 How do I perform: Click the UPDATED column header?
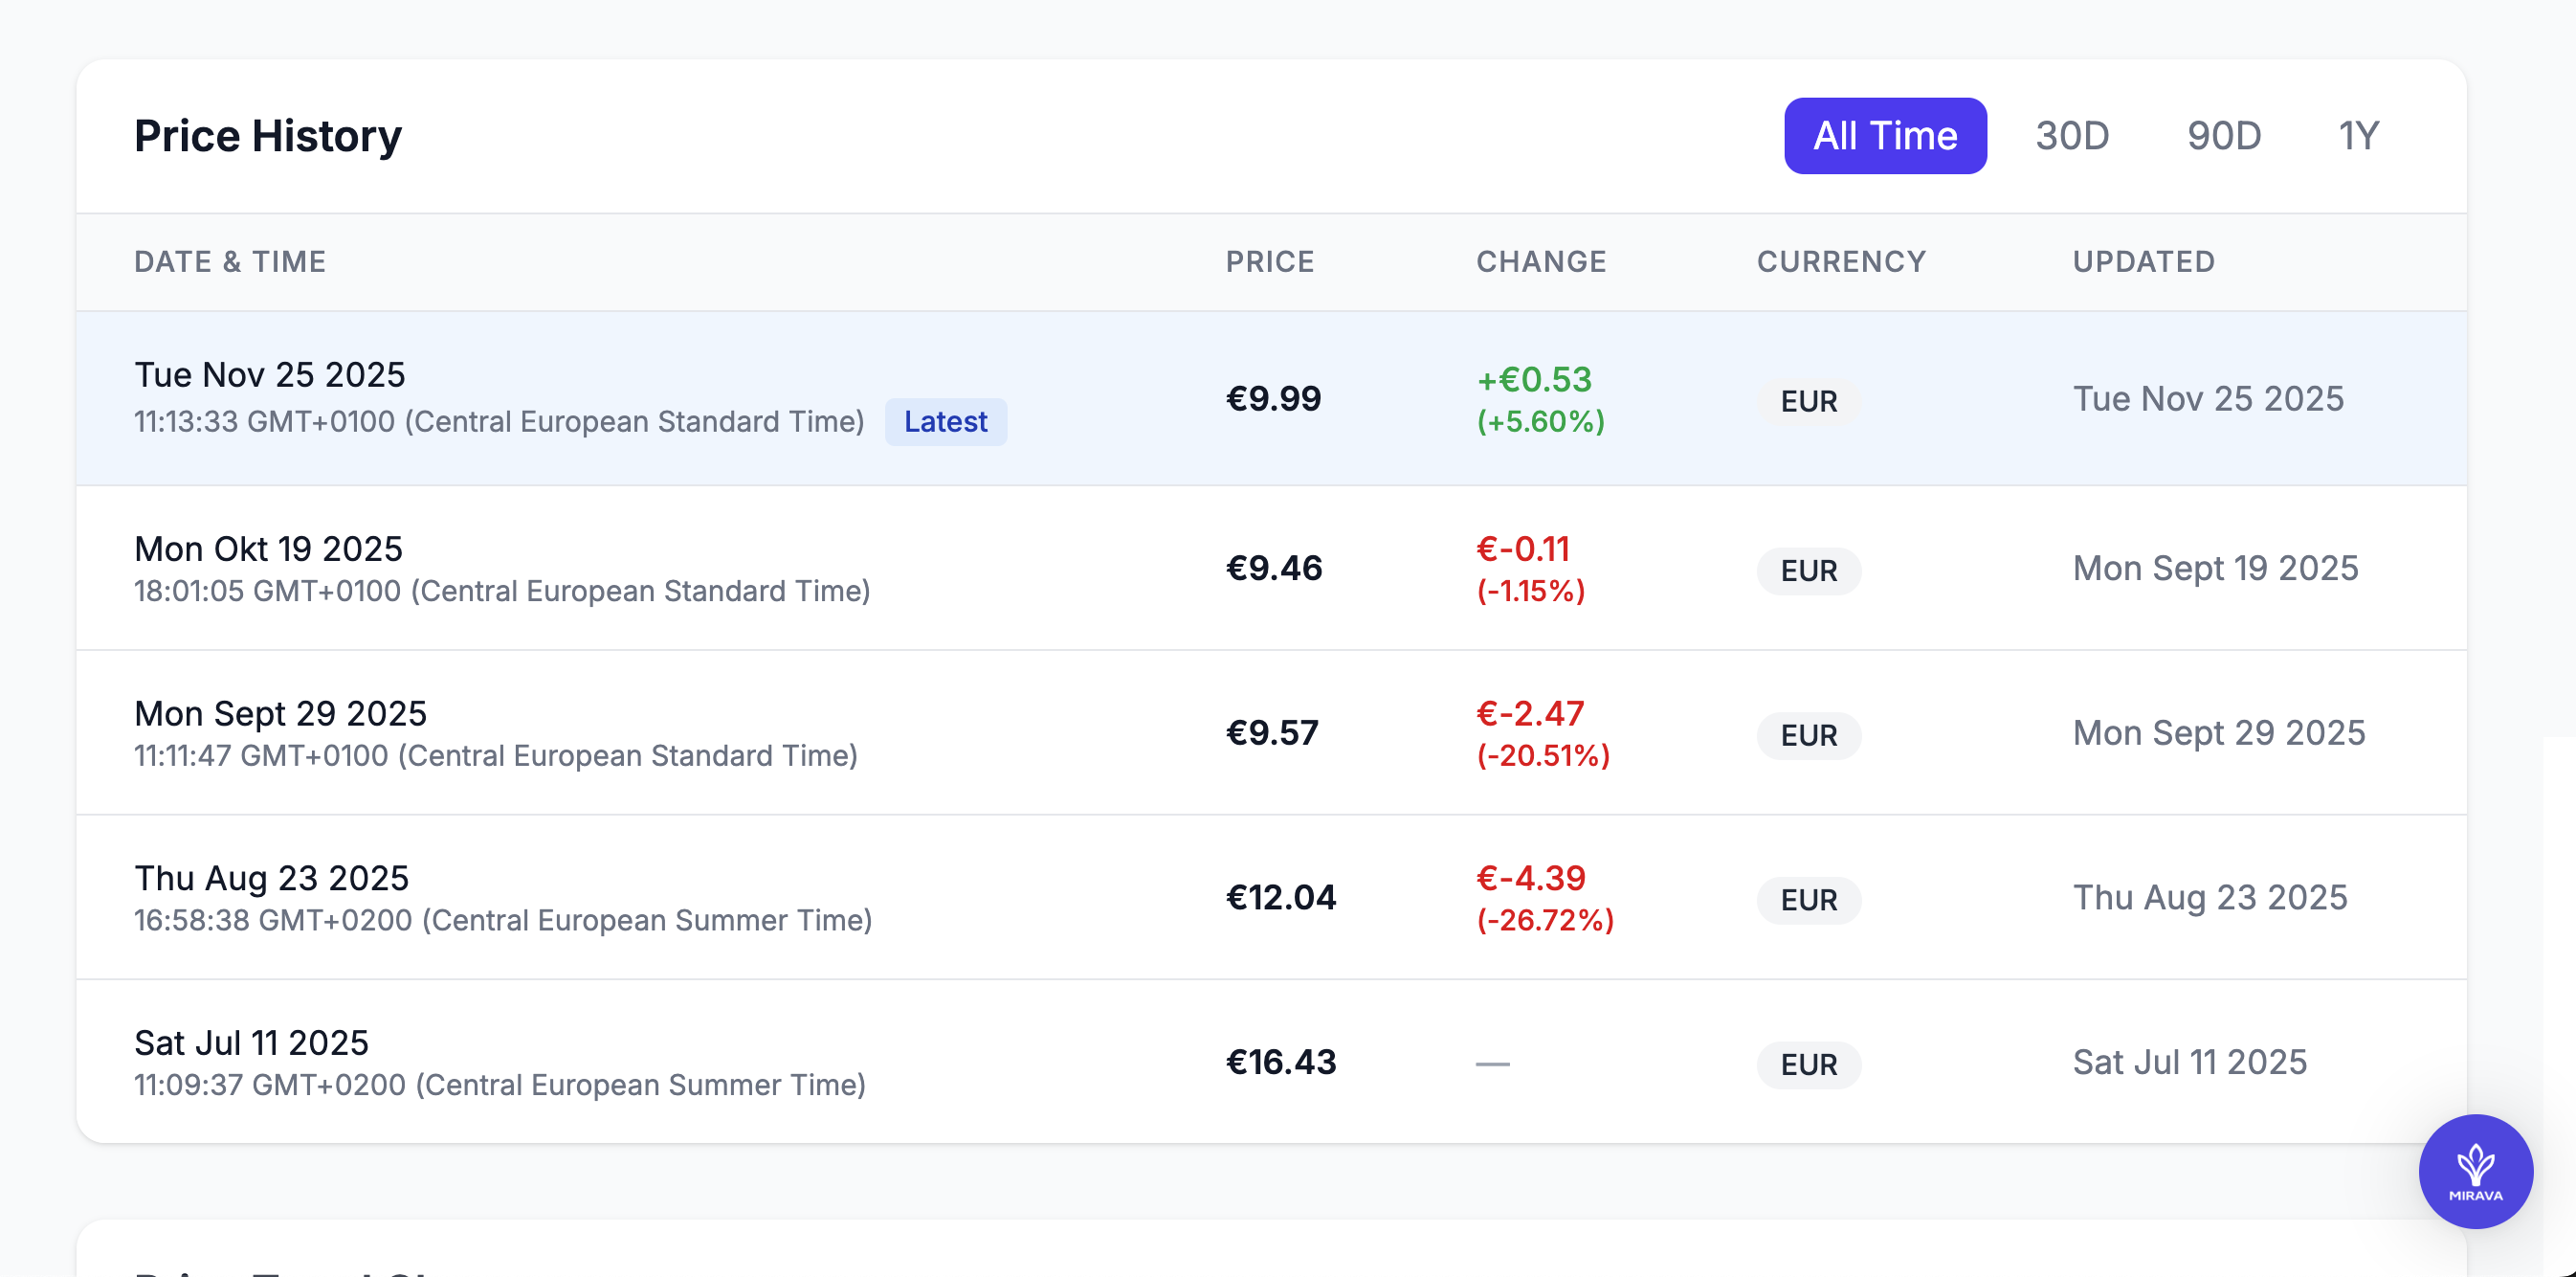click(2143, 262)
